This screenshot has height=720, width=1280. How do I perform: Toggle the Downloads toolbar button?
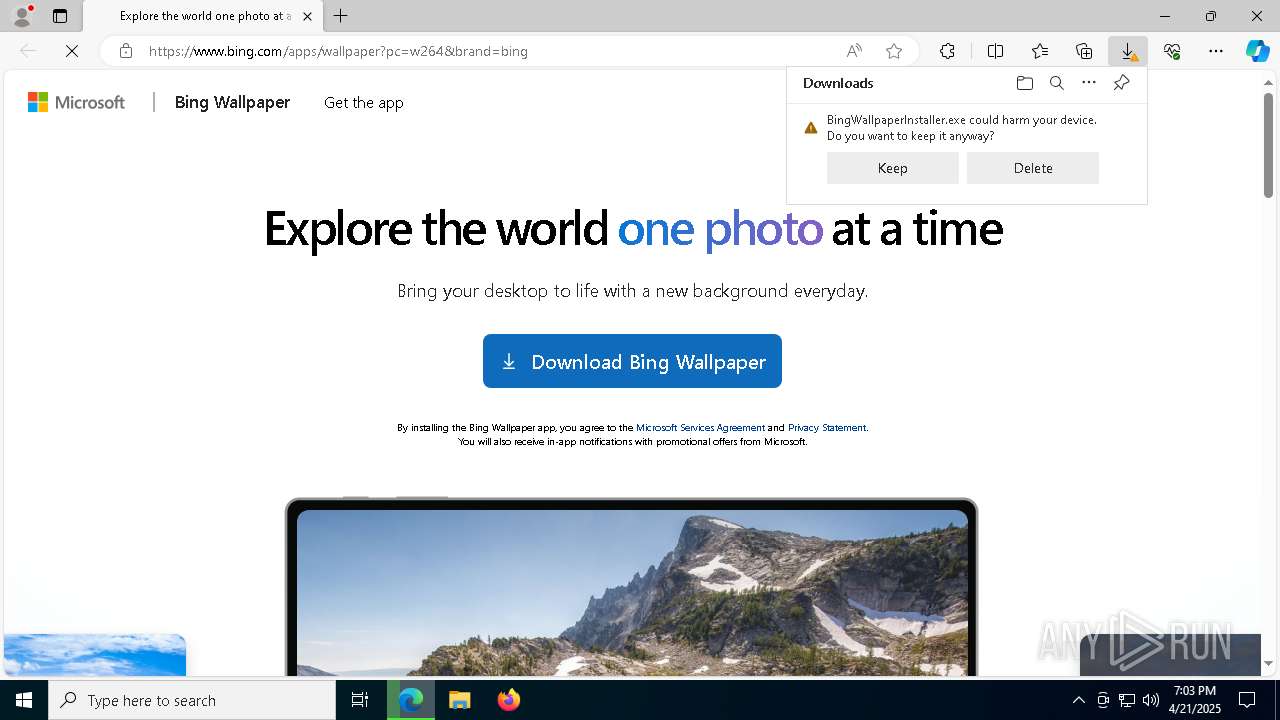click(1128, 51)
